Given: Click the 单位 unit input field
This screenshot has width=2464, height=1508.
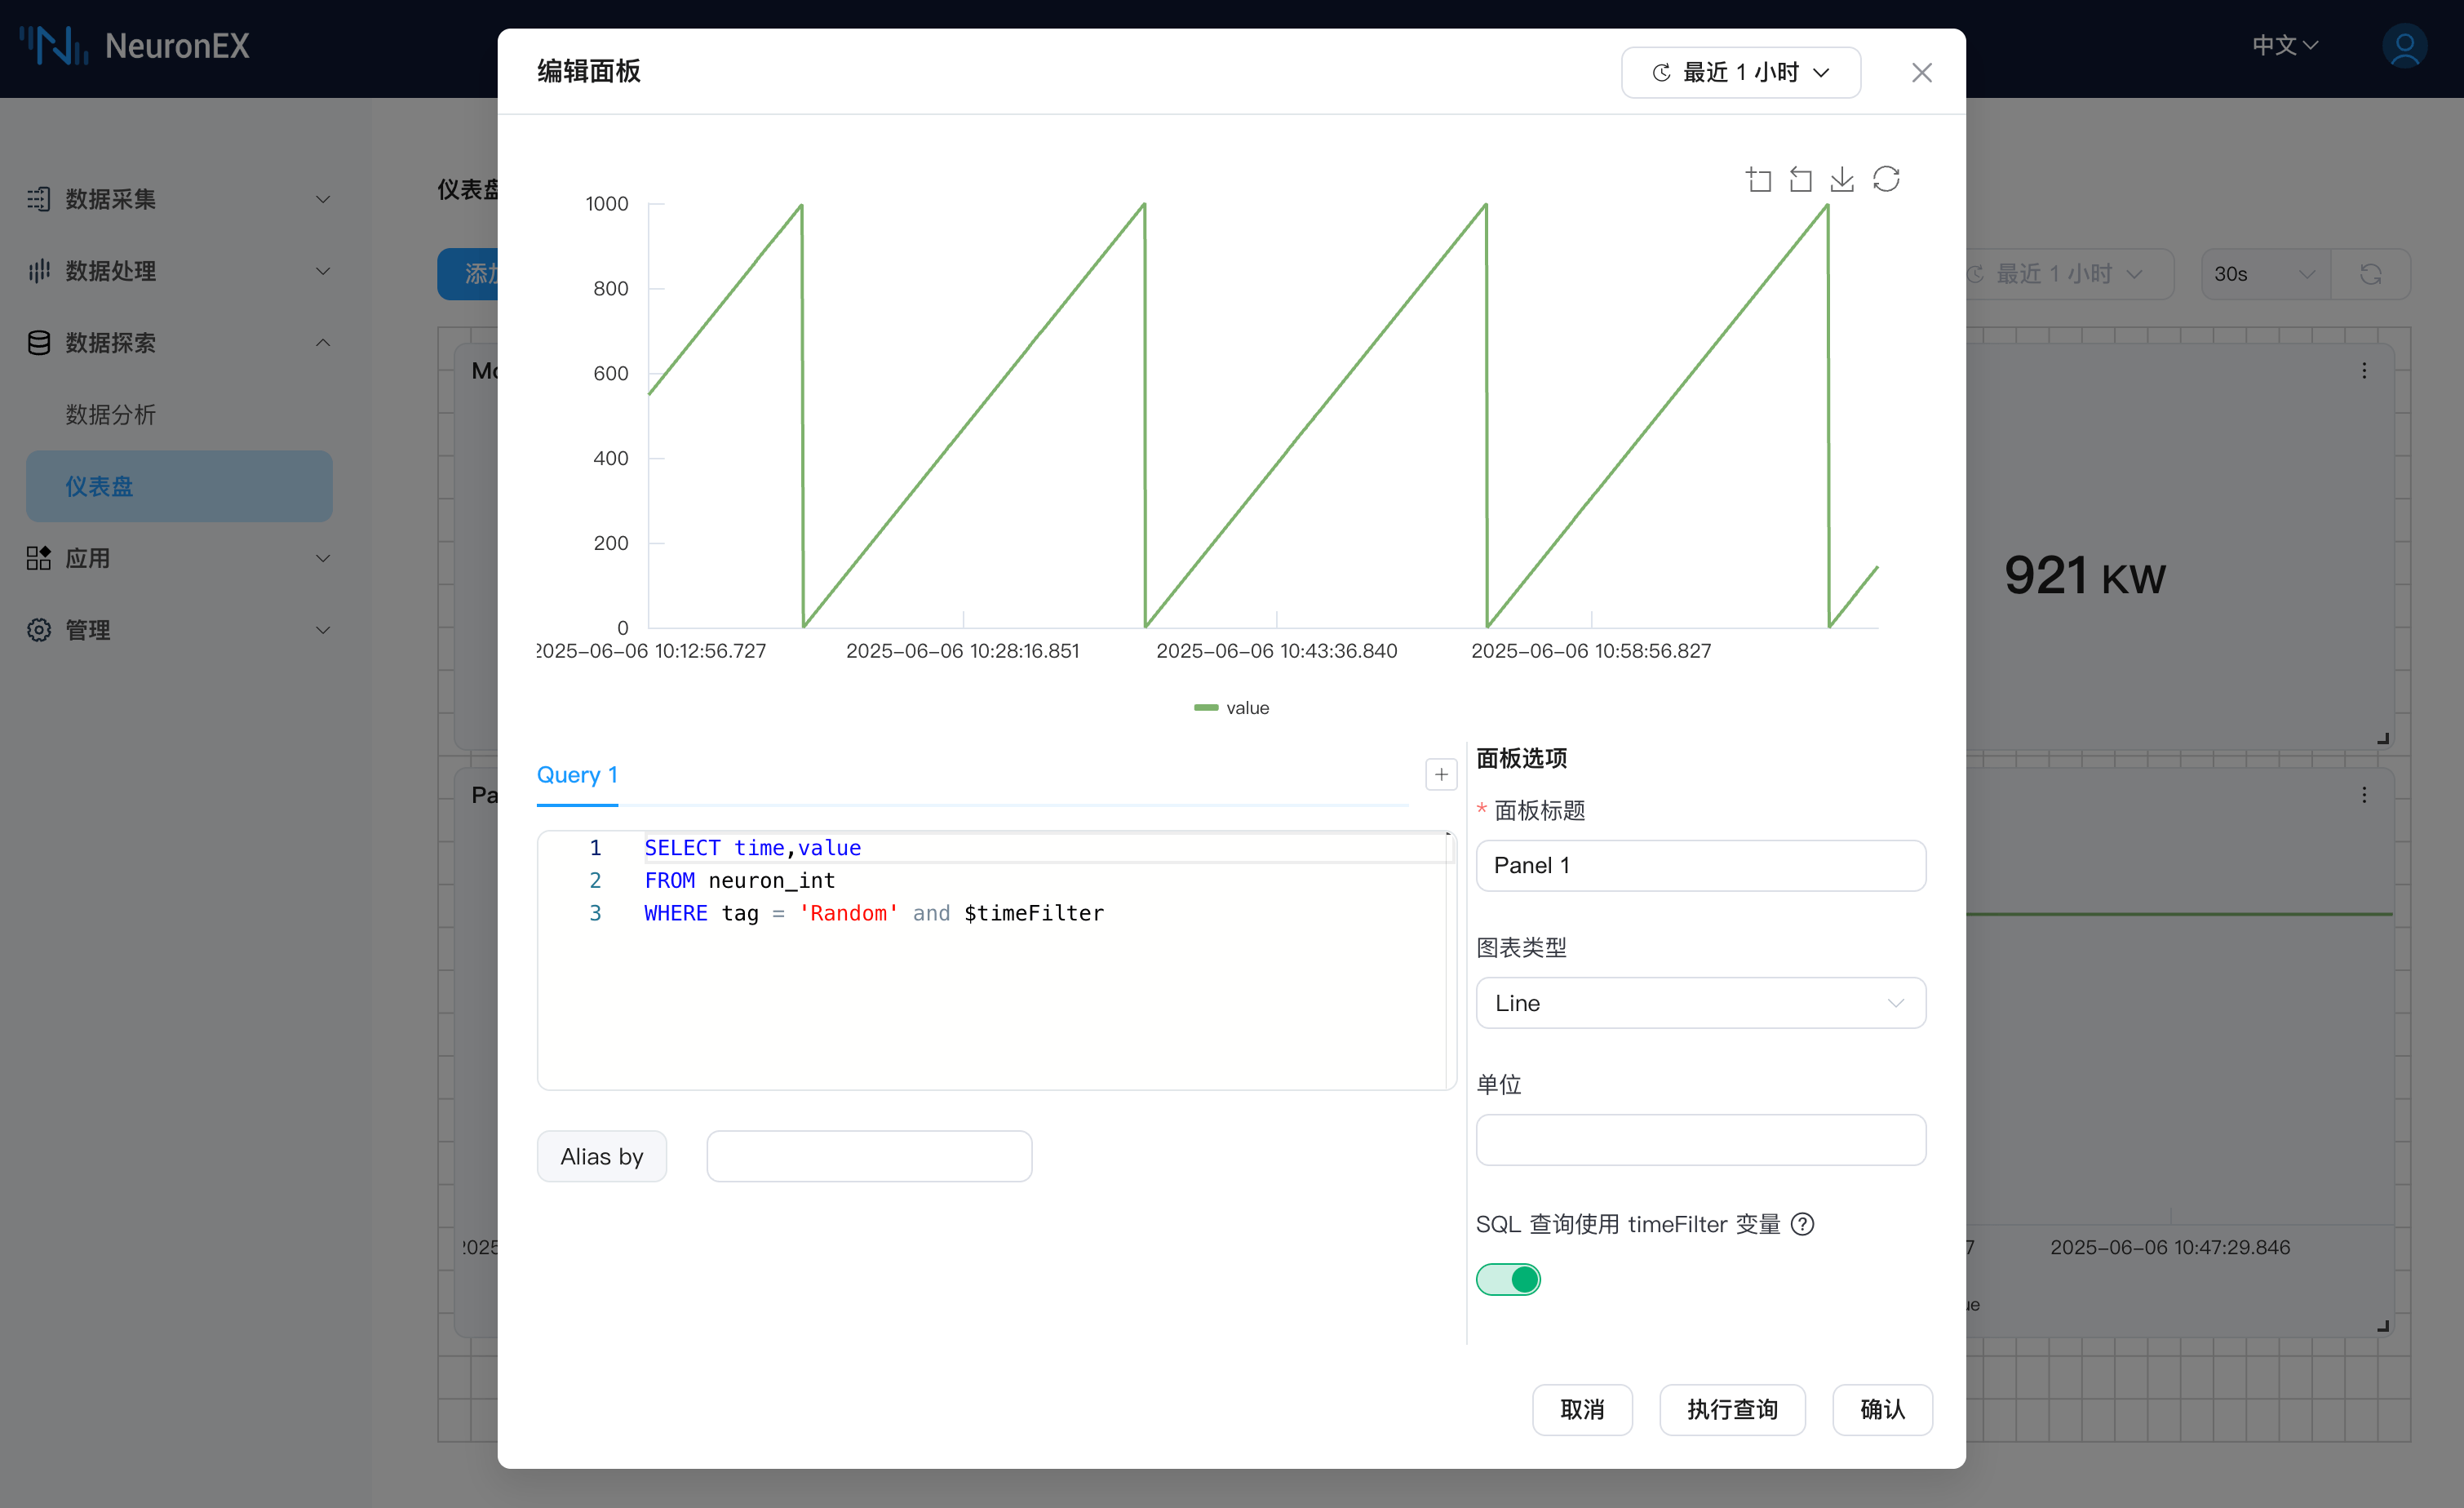Looking at the screenshot, I should [1700, 1140].
